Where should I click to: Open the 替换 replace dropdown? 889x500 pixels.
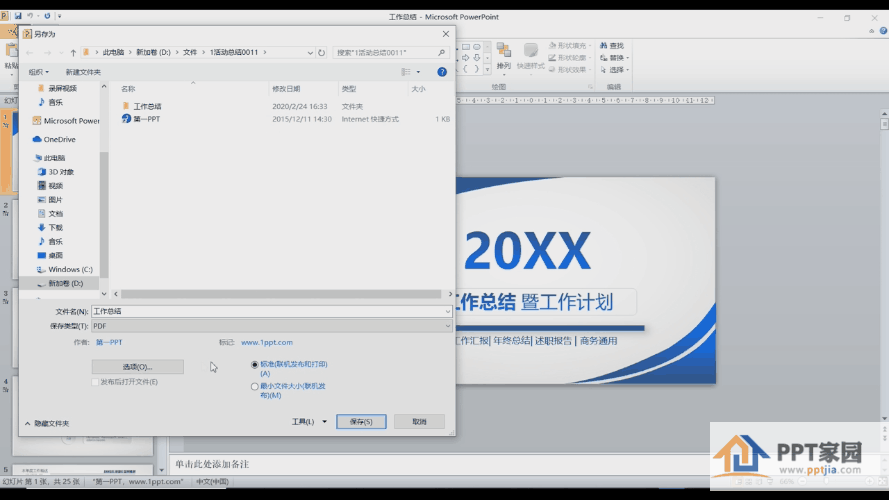pos(615,58)
